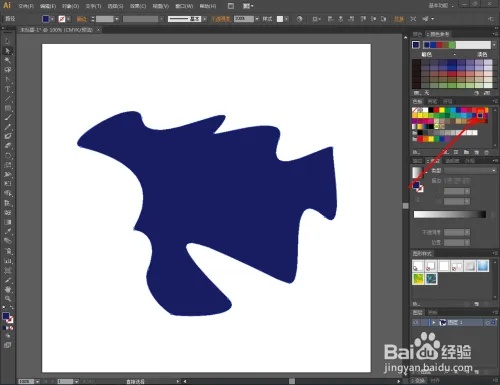Click the black-to-white gradient slider bar
Image resolution: width=500 pixels, height=385 pixels.
450,214
